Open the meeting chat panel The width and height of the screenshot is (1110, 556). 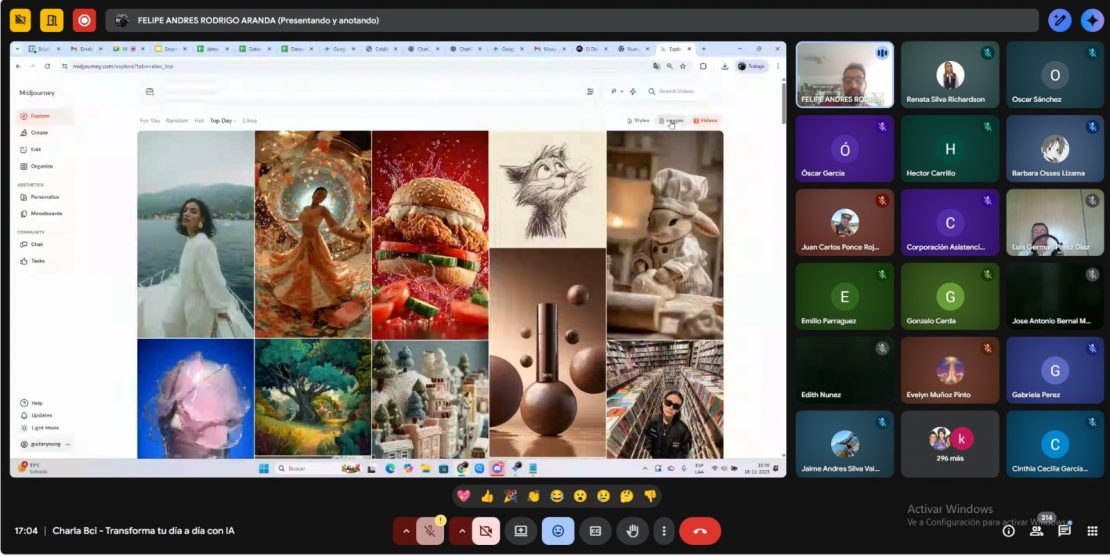point(1064,531)
